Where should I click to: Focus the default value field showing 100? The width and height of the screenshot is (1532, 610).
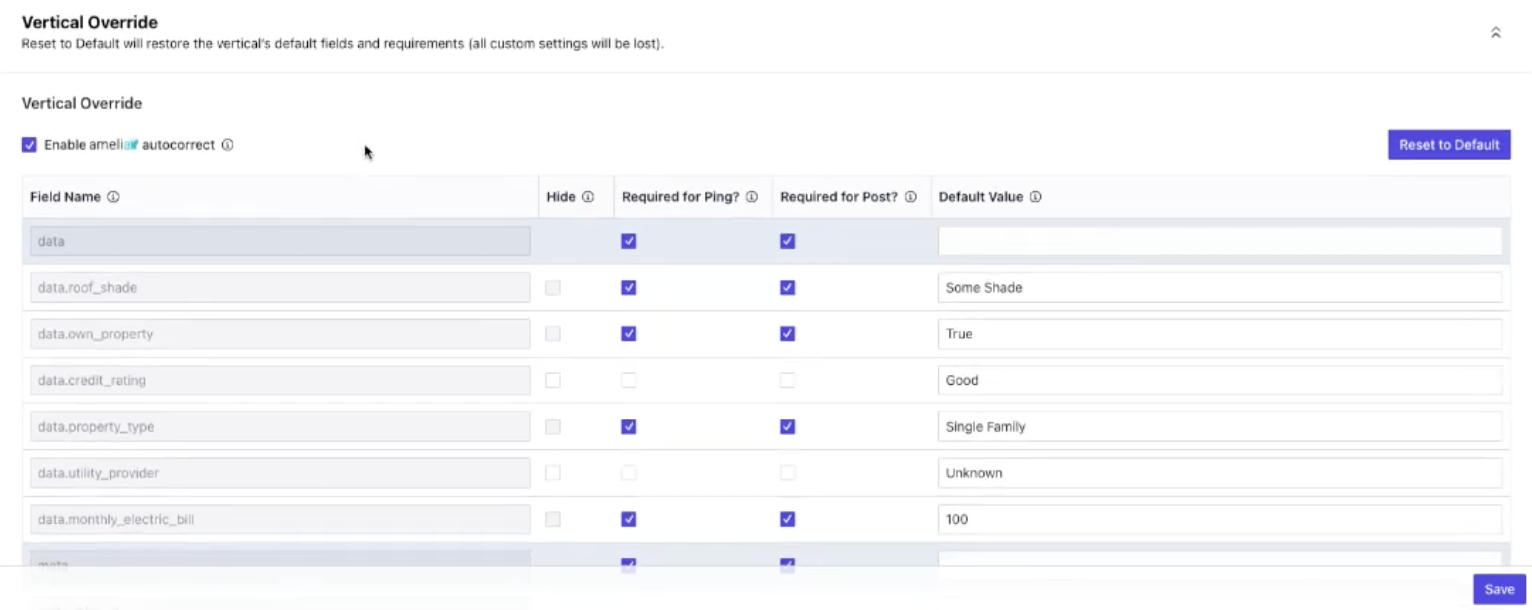point(1219,519)
